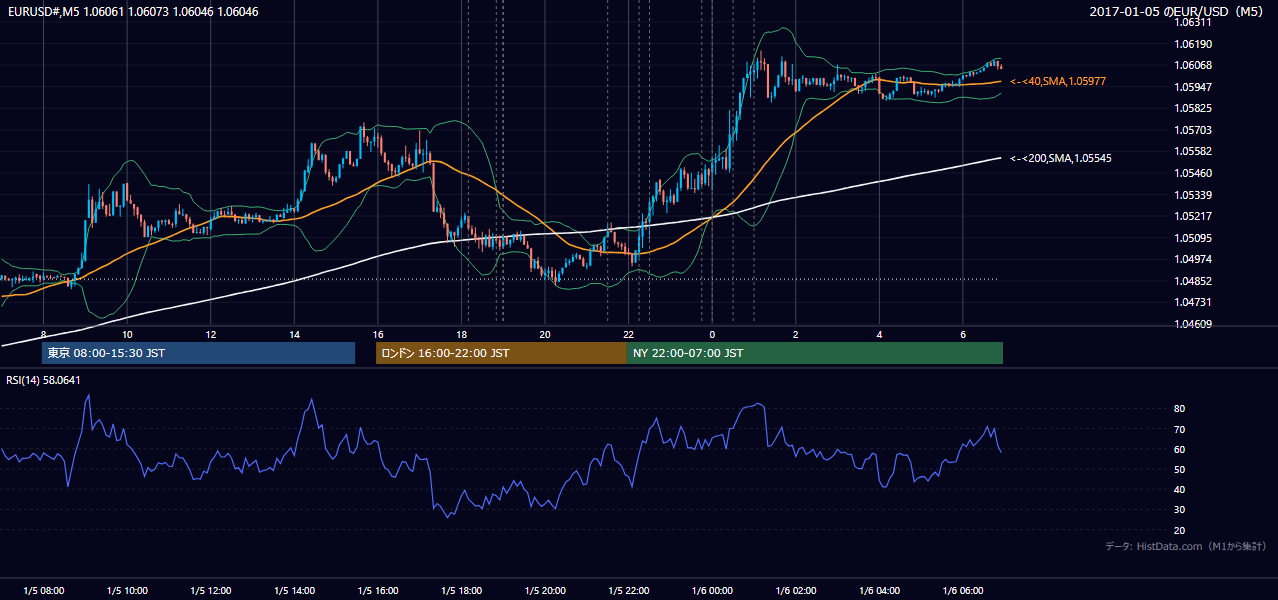Click RSI axis level 80
1278x600 pixels.
(1180, 409)
